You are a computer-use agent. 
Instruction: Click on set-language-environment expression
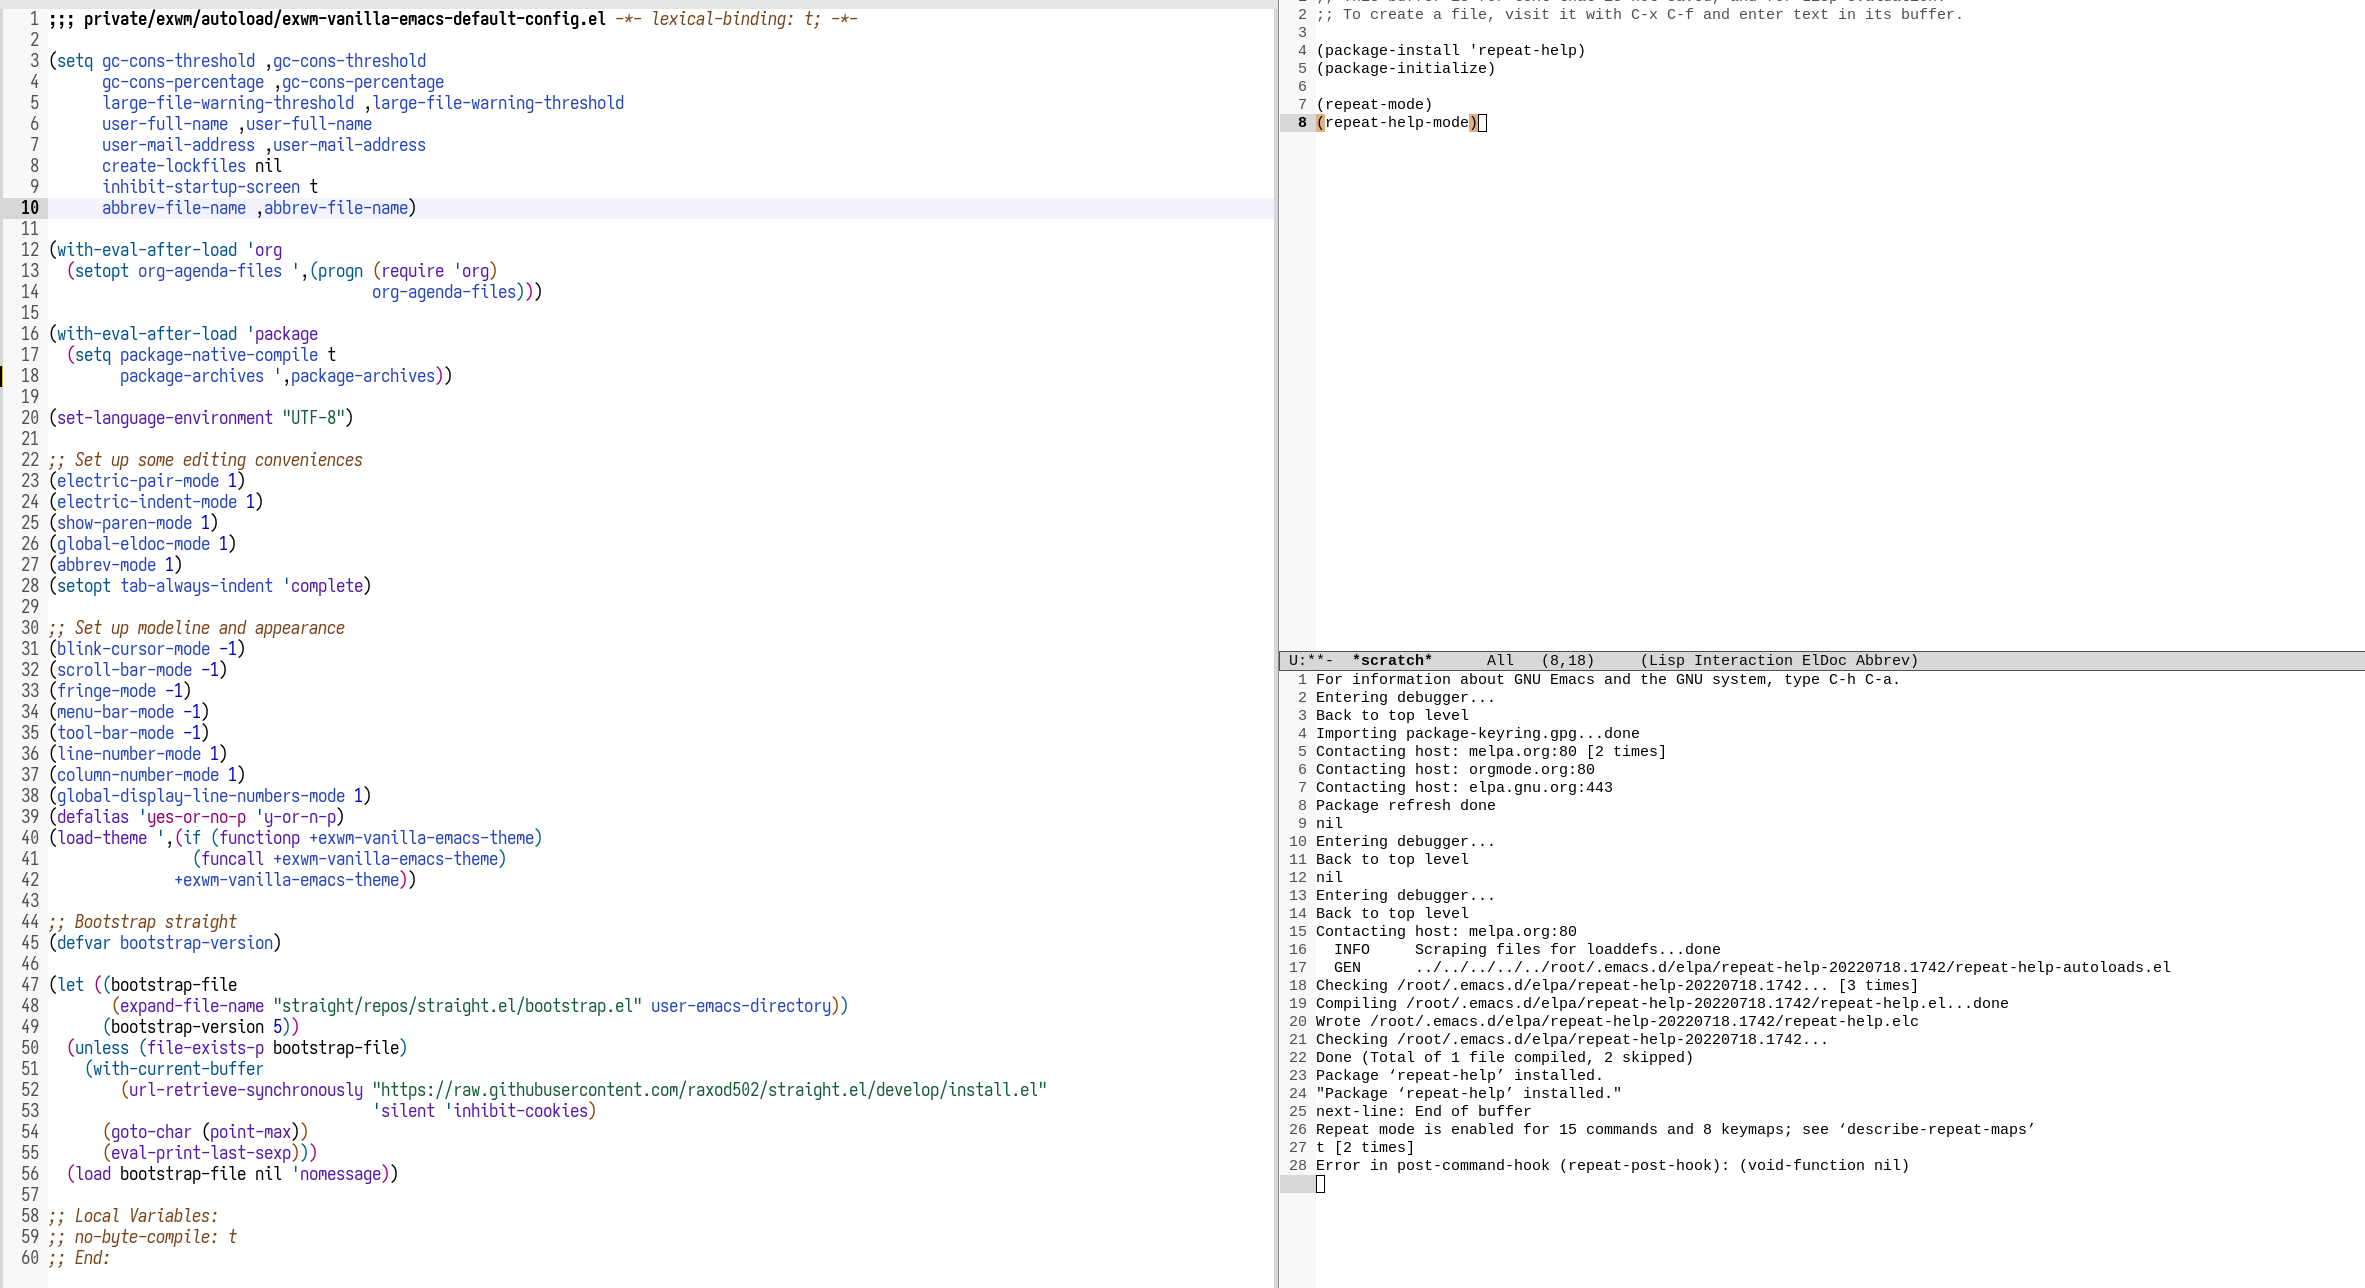click(x=165, y=418)
